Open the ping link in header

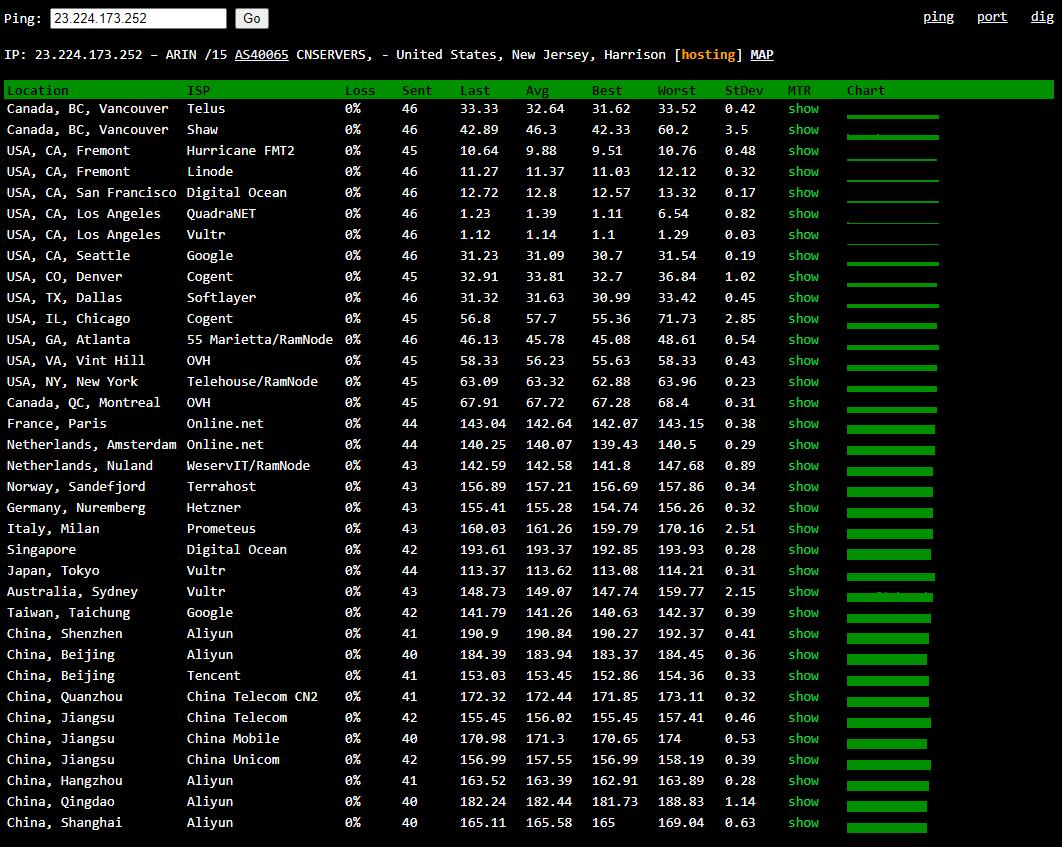[x=938, y=17]
